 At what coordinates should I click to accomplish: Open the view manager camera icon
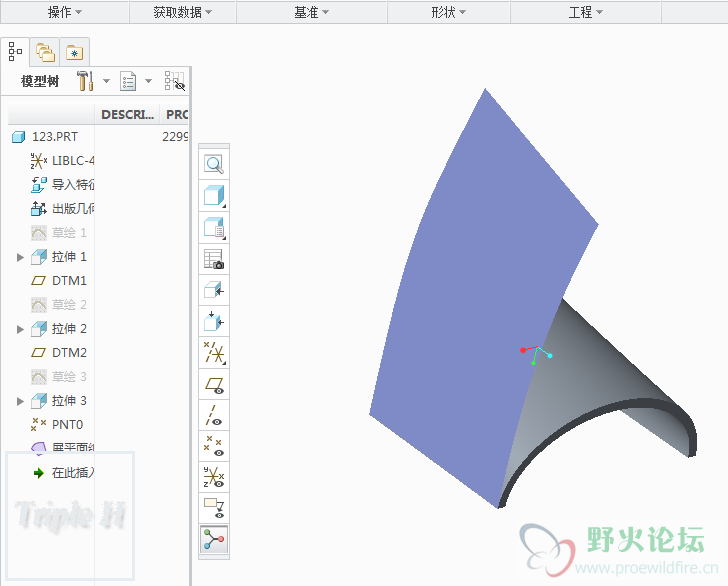click(x=214, y=259)
